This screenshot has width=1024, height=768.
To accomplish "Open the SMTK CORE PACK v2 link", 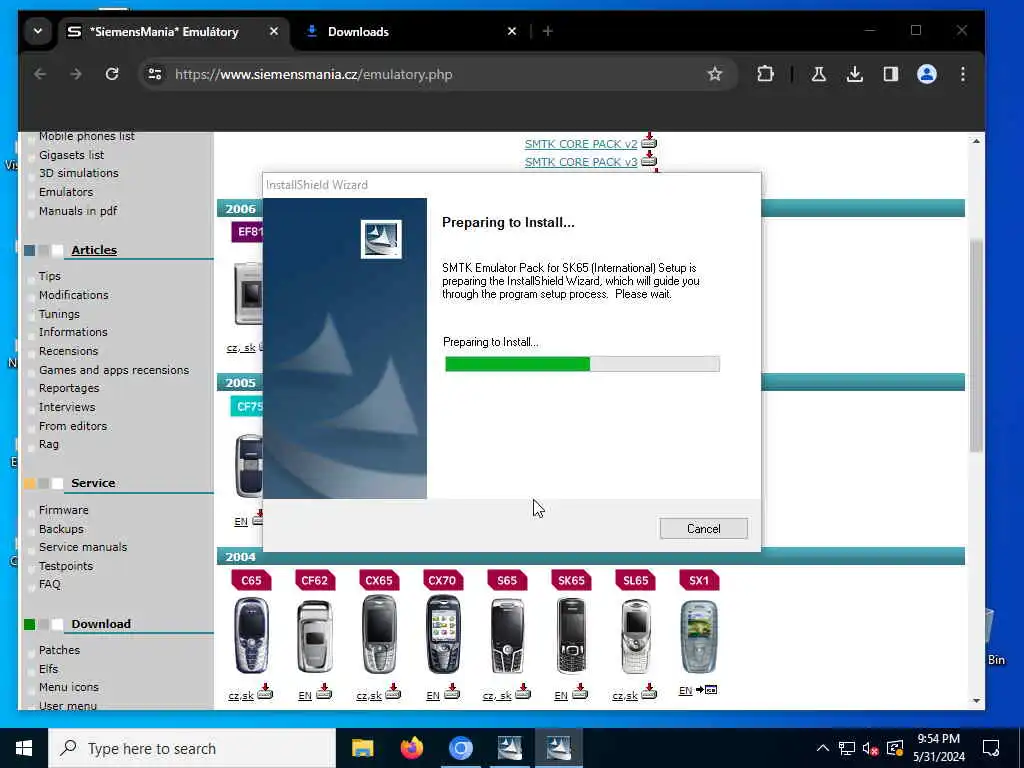I will pyautogui.click(x=581, y=144).
